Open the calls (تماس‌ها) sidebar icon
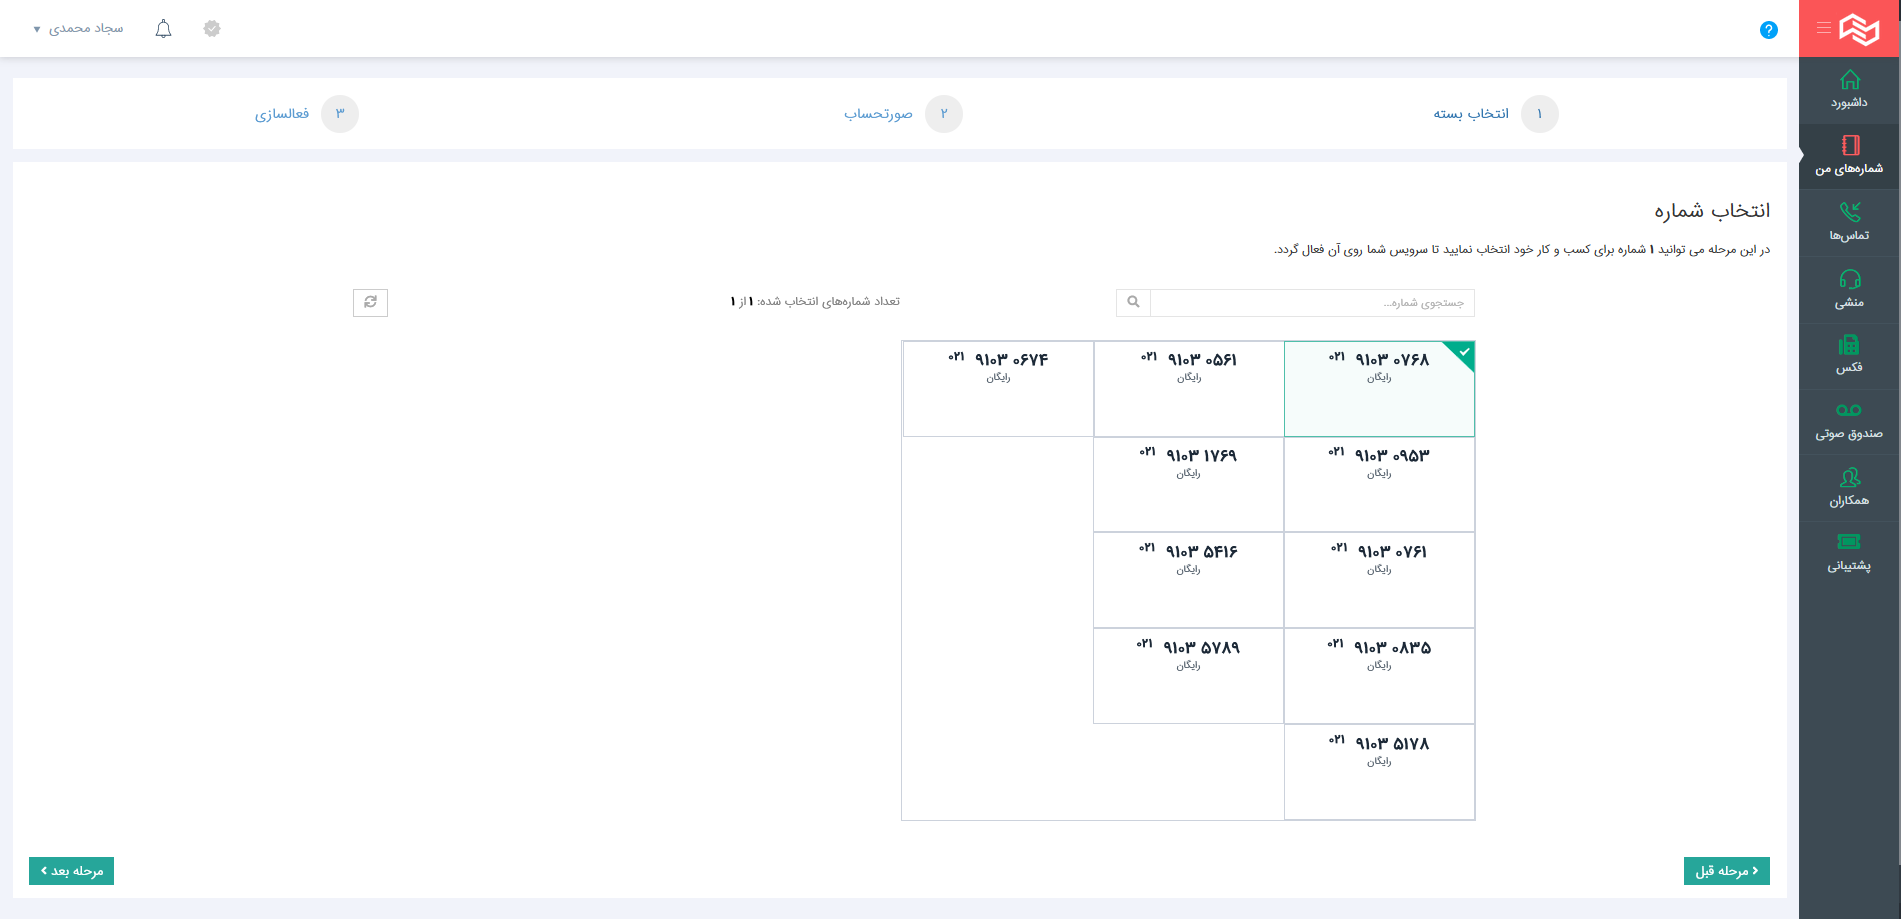Image resolution: width=1901 pixels, height=919 pixels. click(1849, 213)
